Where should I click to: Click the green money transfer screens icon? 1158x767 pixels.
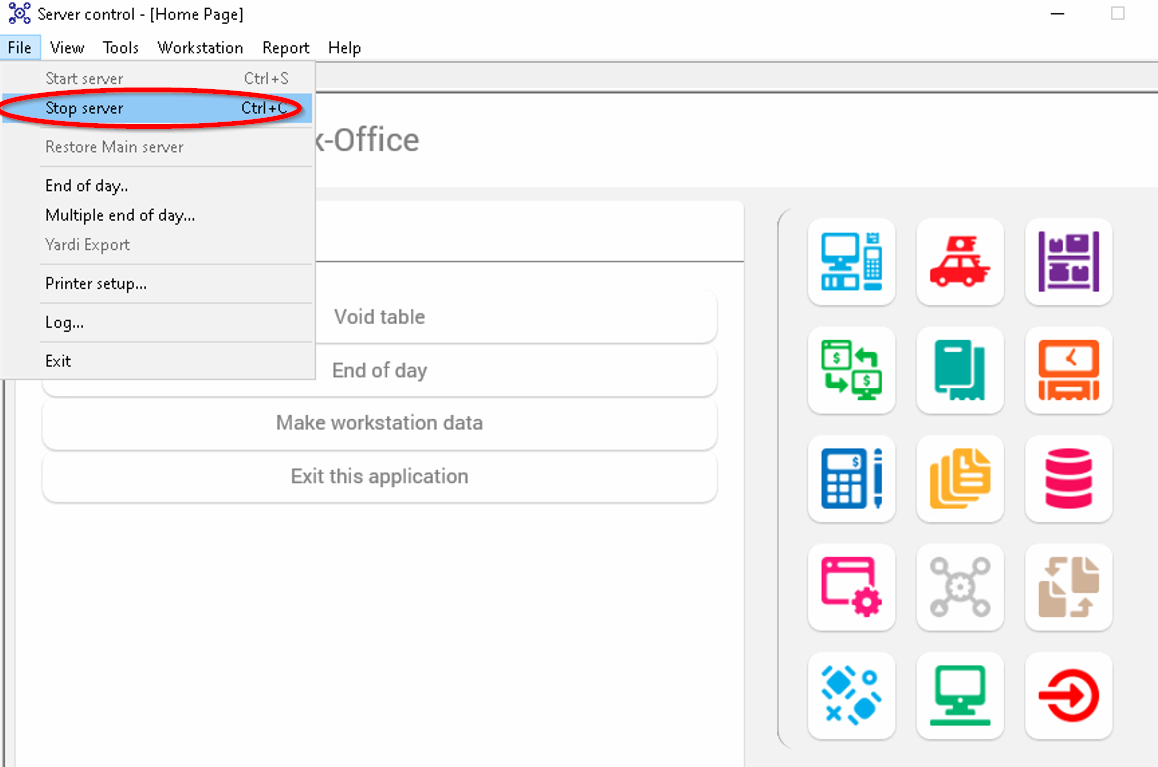(x=852, y=370)
